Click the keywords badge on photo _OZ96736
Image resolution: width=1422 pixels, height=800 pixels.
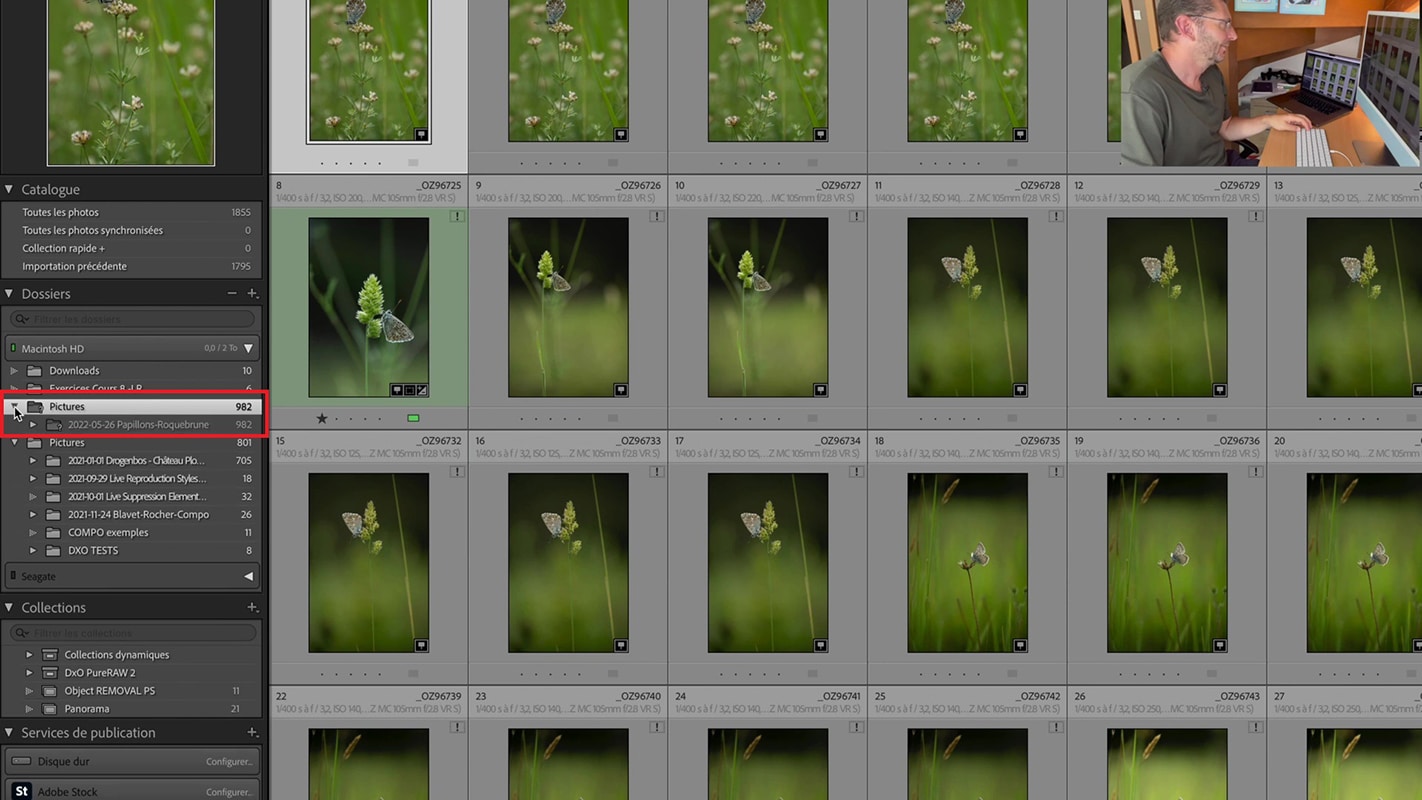pyautogui.click(x=1220, y=646)
